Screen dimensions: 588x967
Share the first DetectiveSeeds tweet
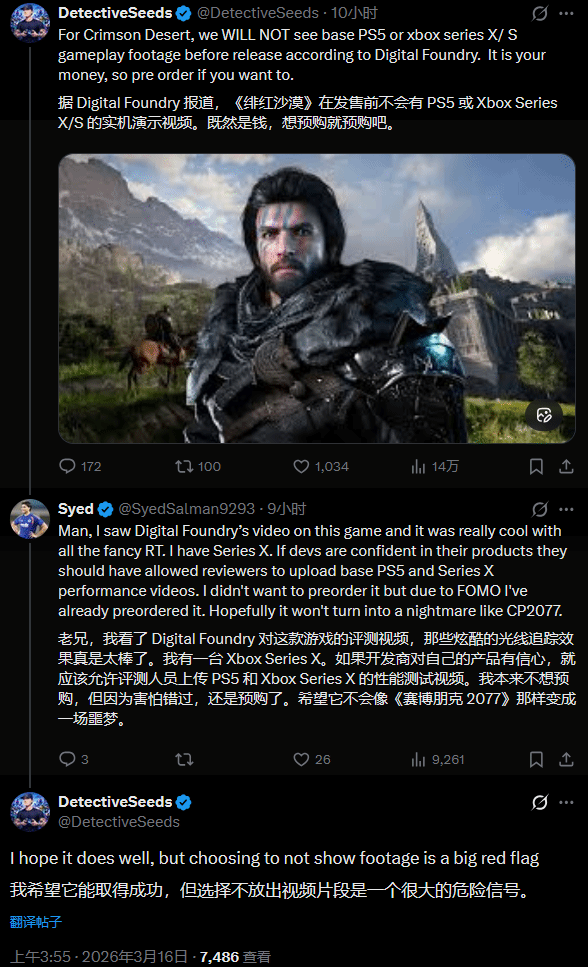pyautogui.click(x=566, y=466)
